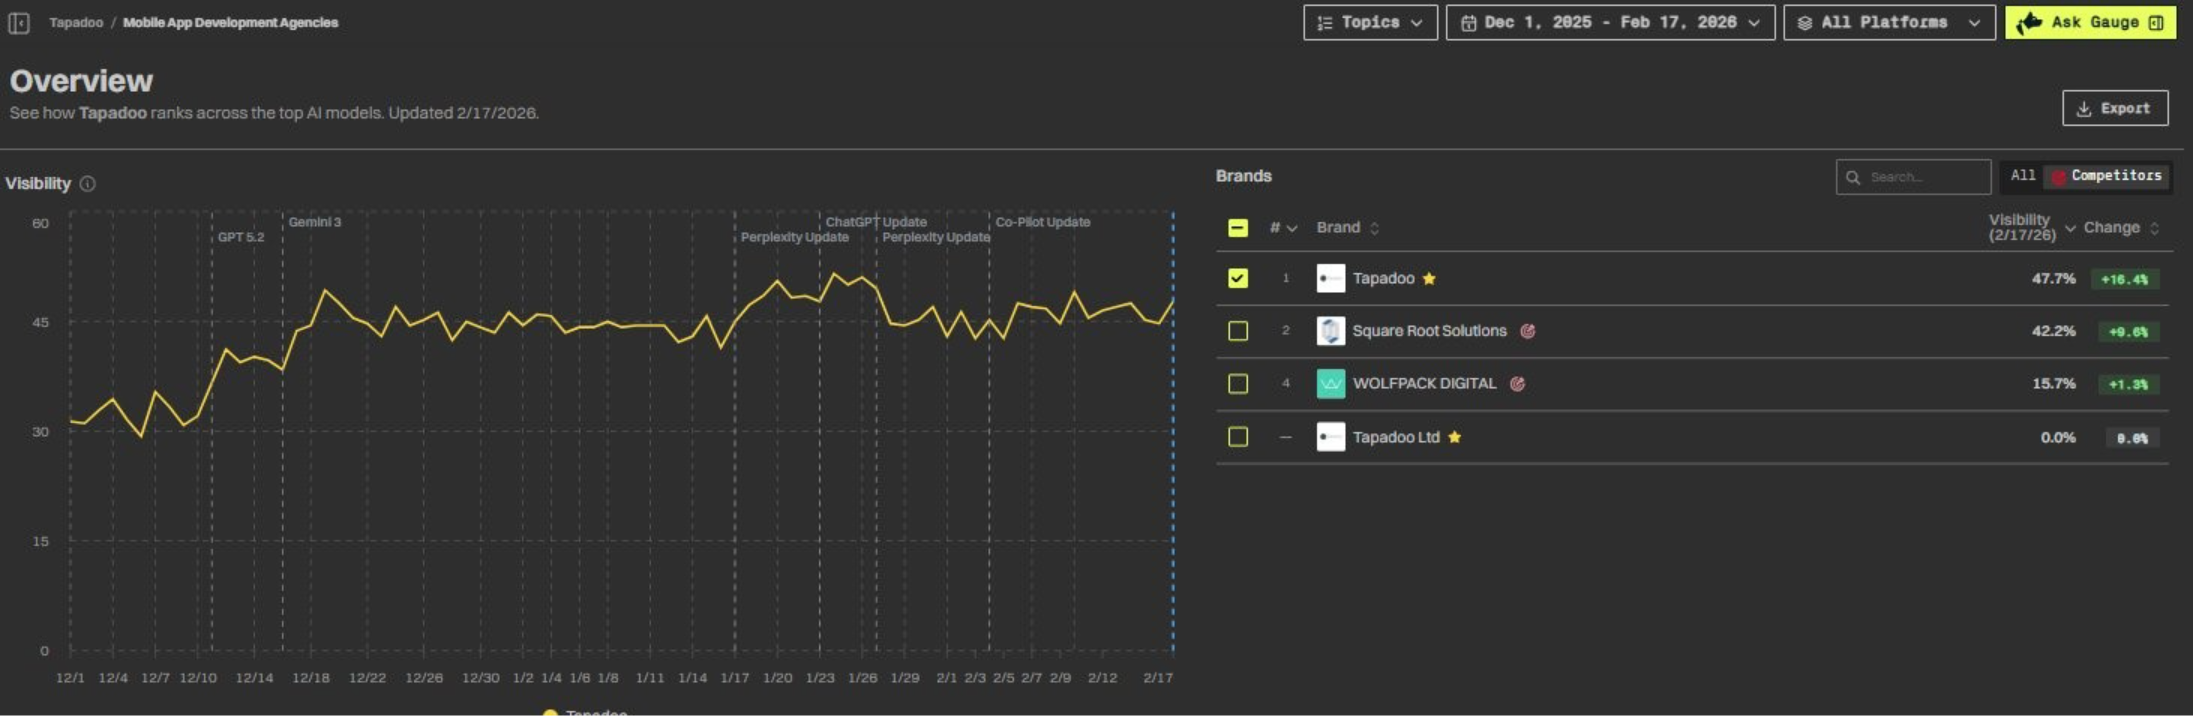Click Tapadoo brand logo icon
The width and height of the screenshot is (2193, 717).
1330,279
